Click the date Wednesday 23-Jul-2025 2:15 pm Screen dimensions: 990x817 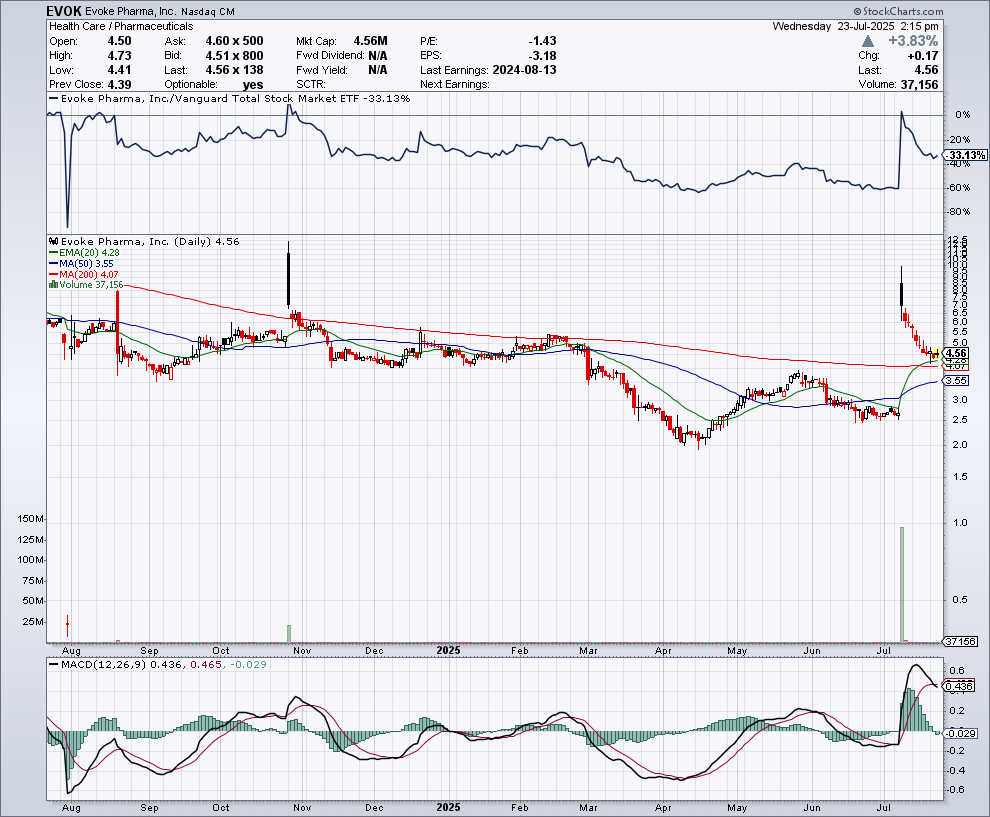point(856,27)
